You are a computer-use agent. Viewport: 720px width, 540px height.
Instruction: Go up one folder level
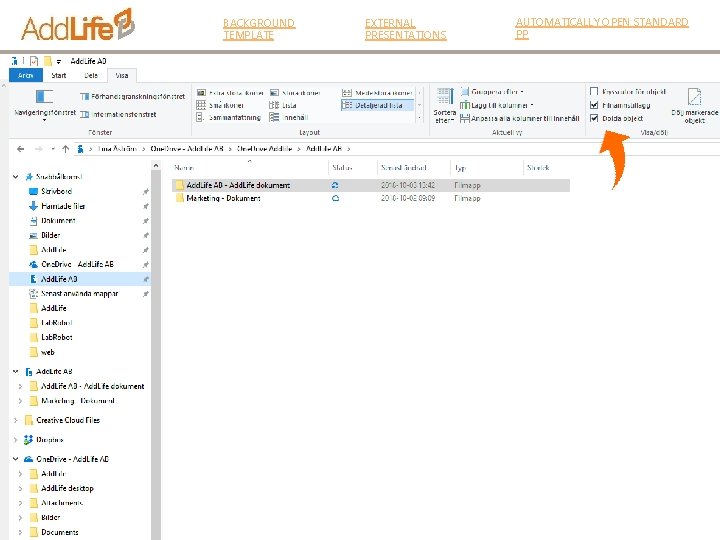[x=66, y=149]
